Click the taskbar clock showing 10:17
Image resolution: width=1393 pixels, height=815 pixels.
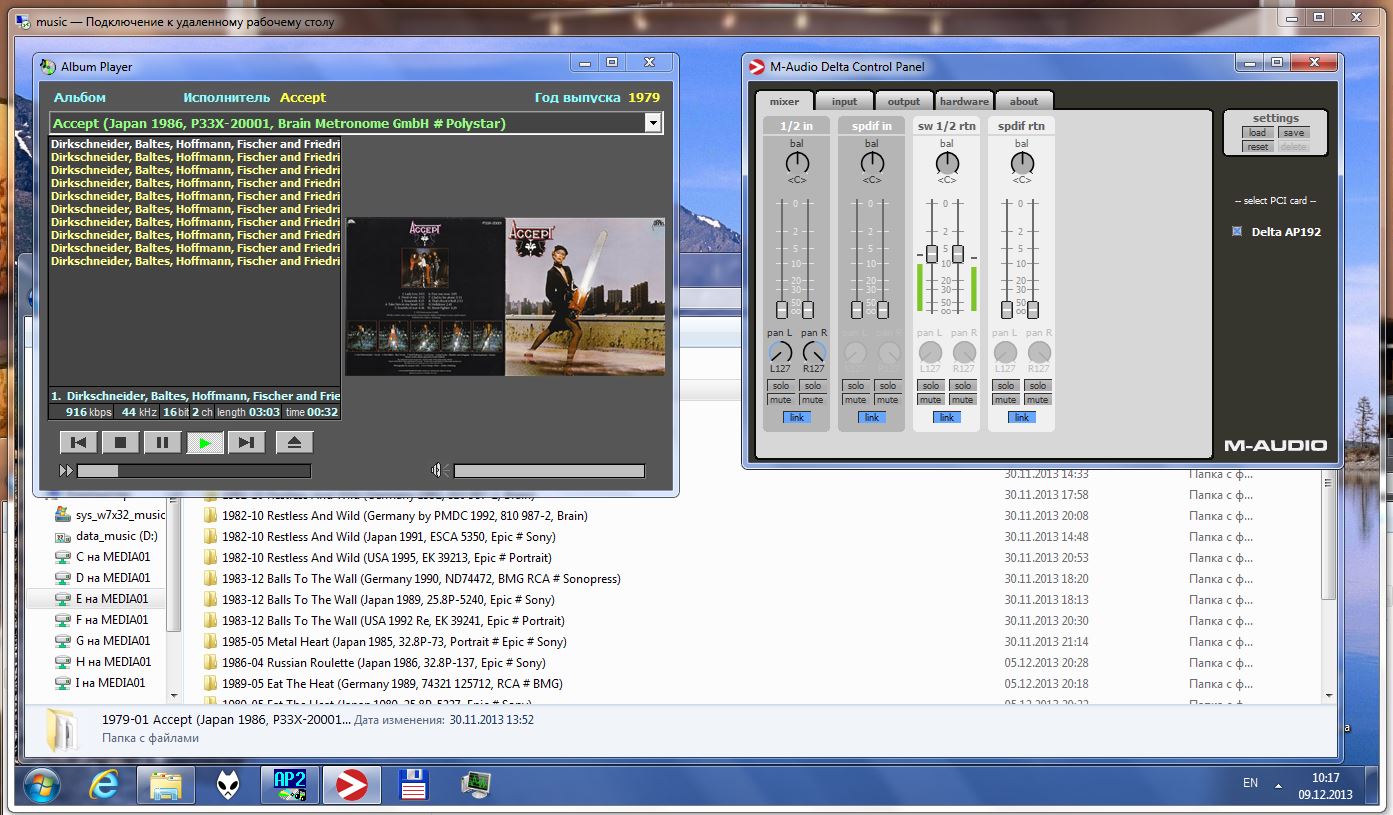1325,777
